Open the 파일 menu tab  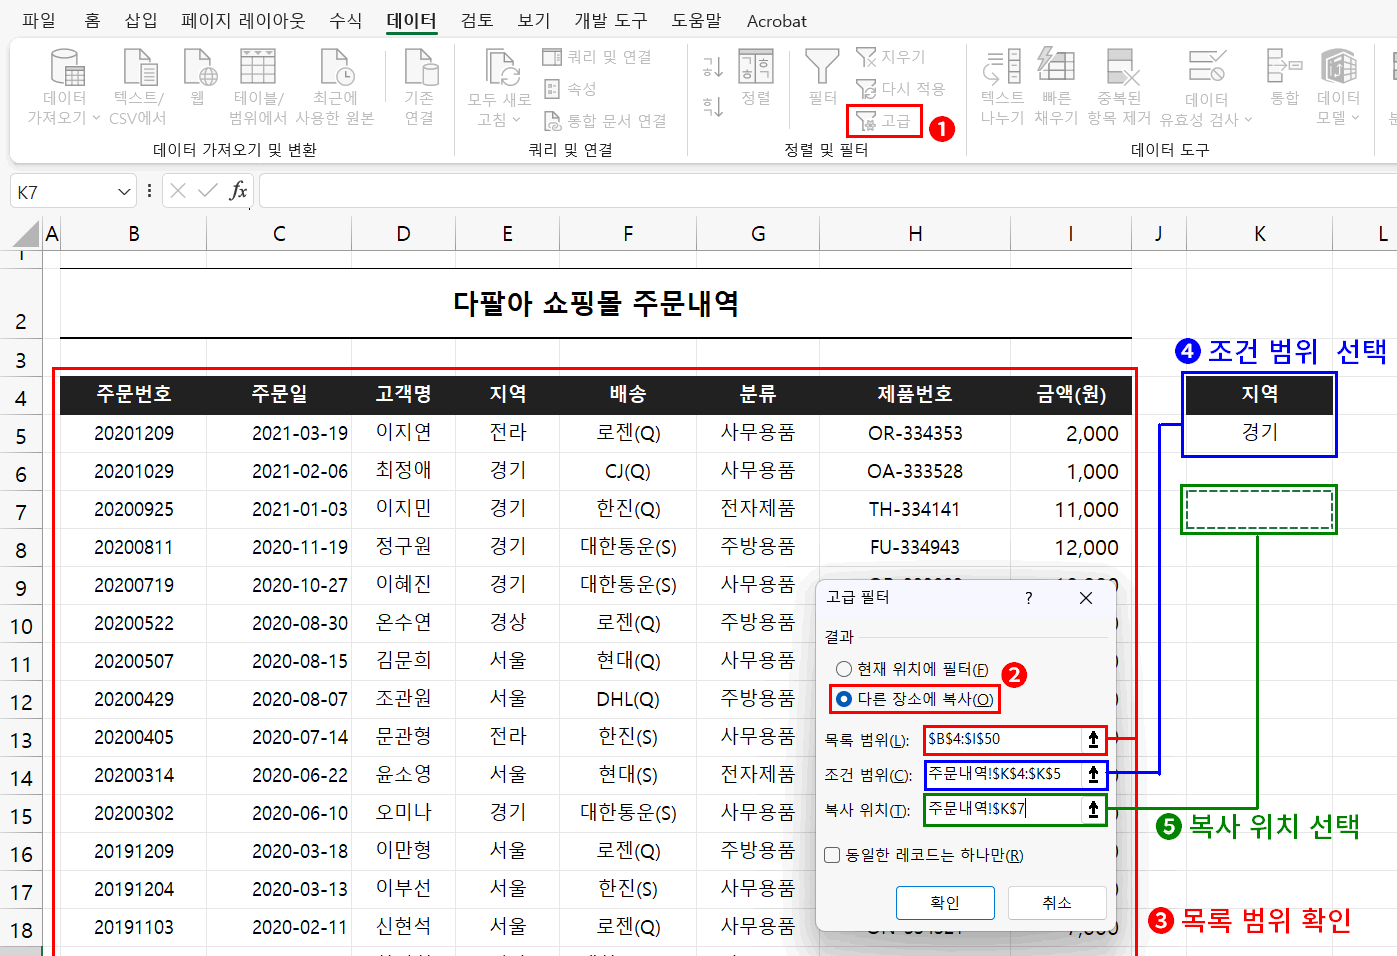coord(39,20)
